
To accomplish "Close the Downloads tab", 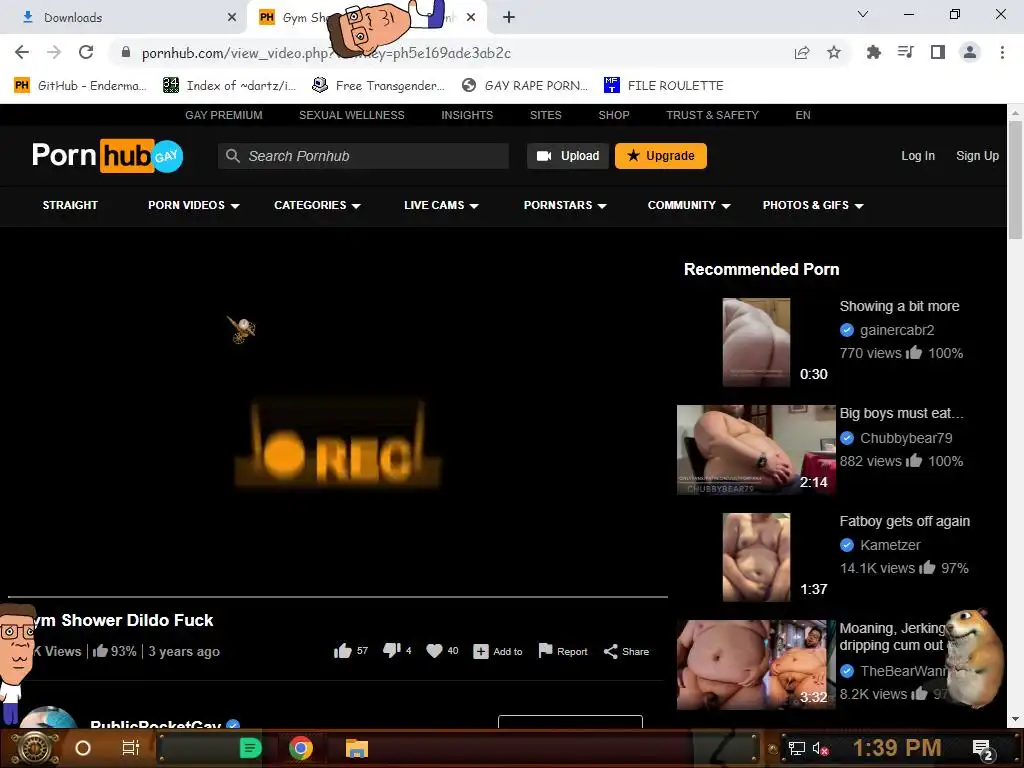I will 232,18.
